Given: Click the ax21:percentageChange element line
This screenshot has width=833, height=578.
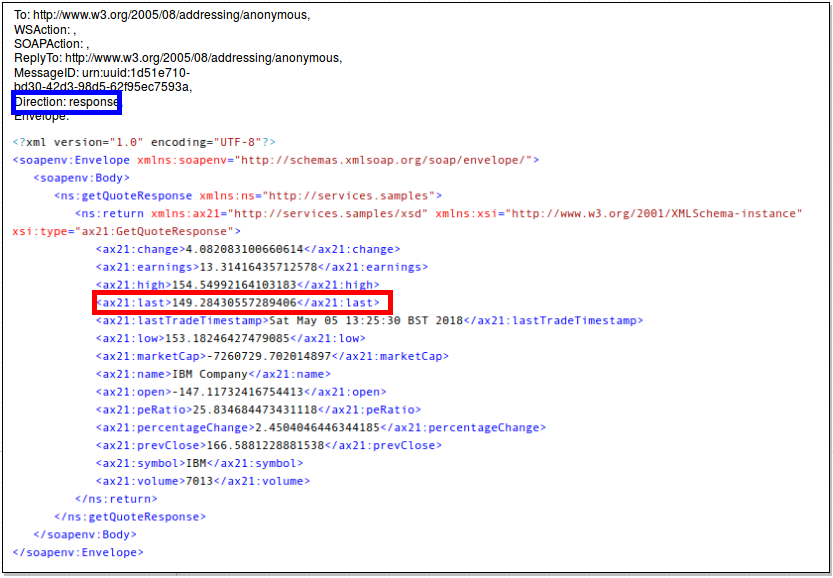Looking at the screenshot, I should click(x=320, y=428).
